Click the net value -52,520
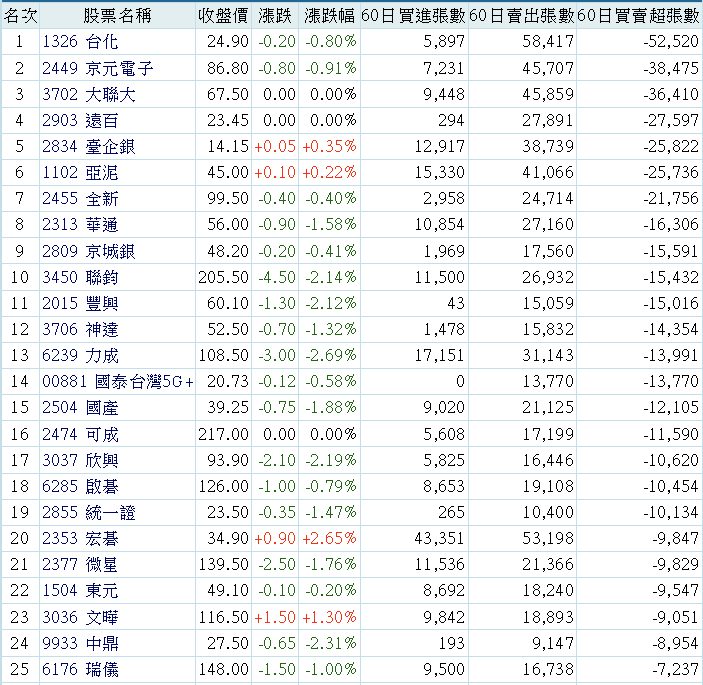Image resolution: width=703 pixels, height=685 pixels. 671,42
